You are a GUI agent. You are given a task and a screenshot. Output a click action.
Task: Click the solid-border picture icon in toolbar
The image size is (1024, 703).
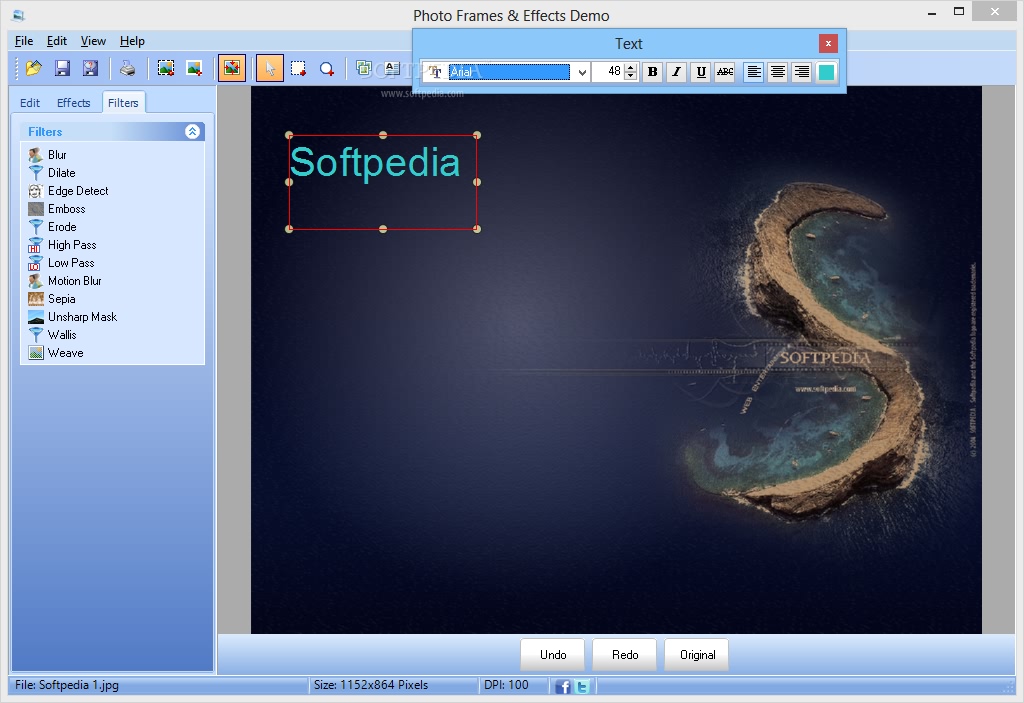tap(194, 68)
